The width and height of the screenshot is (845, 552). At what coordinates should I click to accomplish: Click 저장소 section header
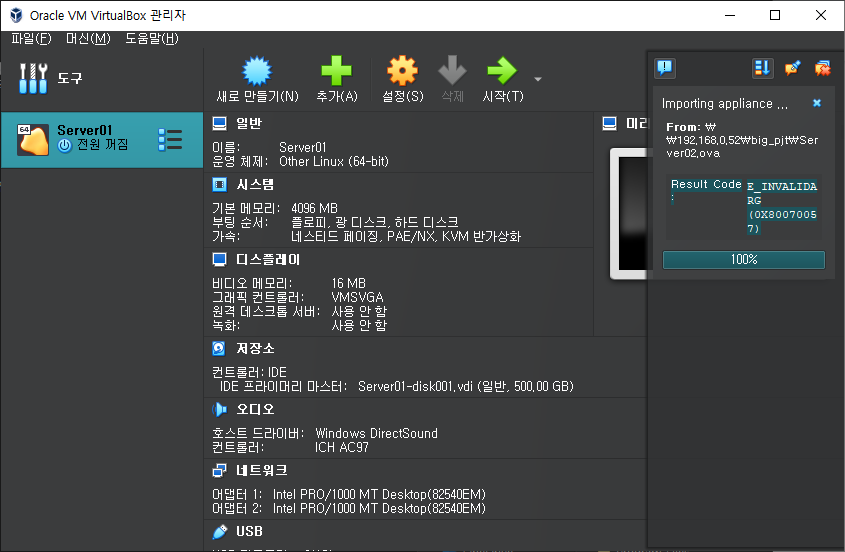coord(255,348)
